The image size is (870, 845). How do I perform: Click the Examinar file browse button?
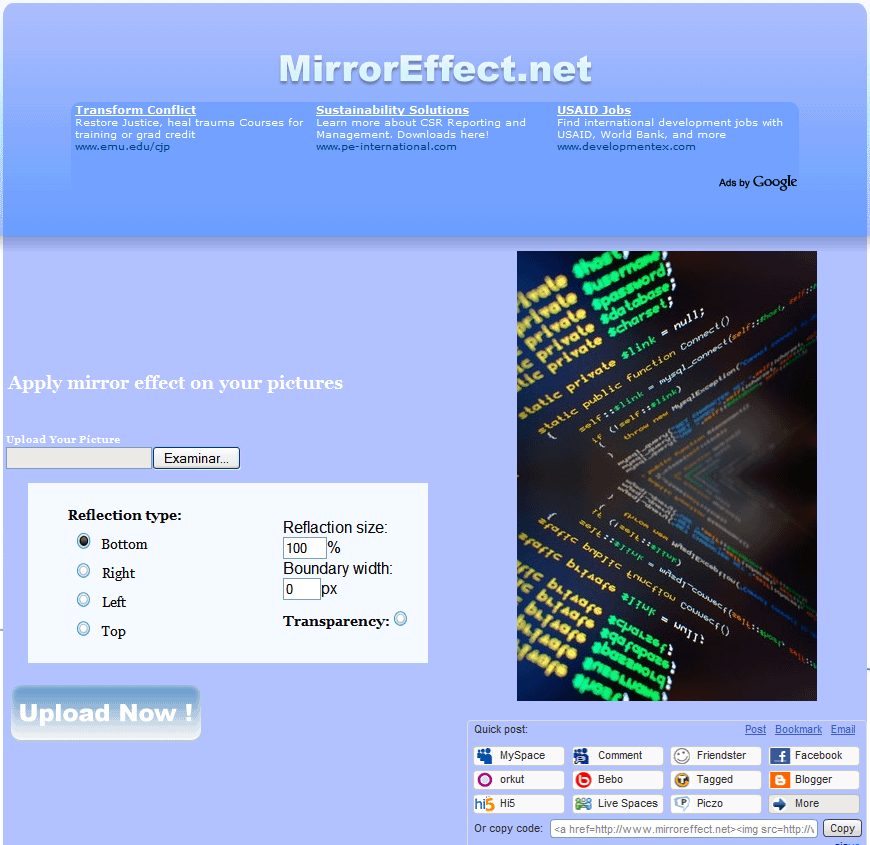click(x=196, y=457)
